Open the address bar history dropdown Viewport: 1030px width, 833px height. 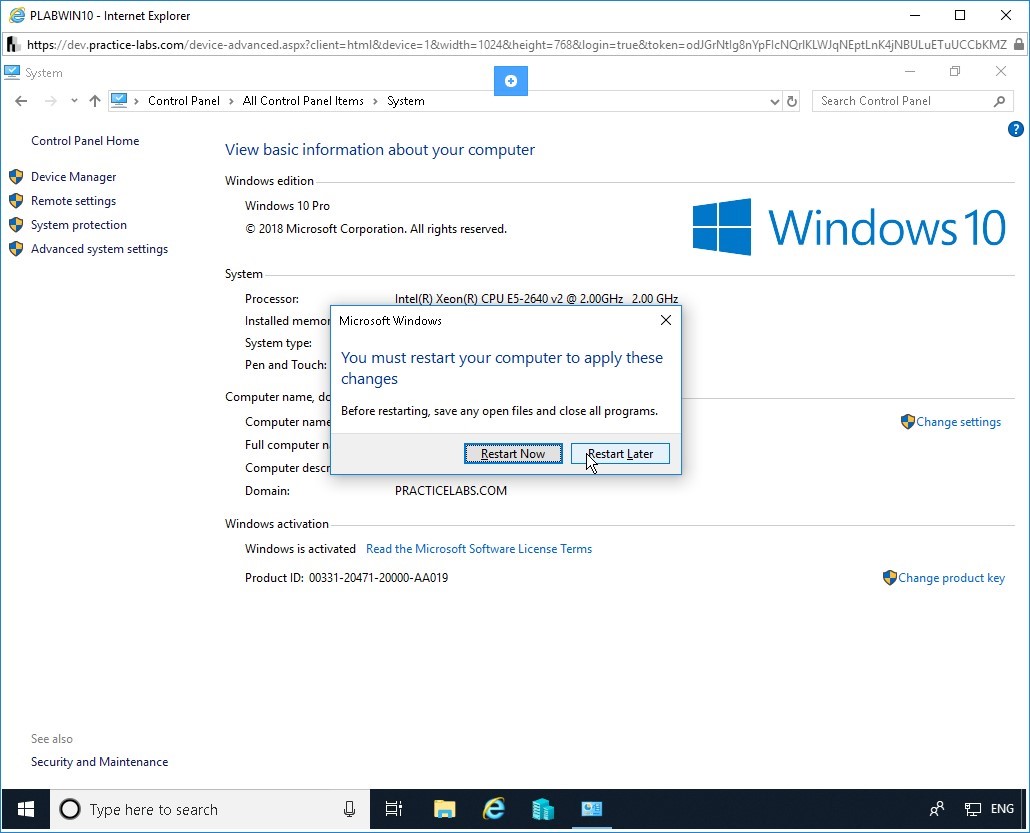coord(774,102)
